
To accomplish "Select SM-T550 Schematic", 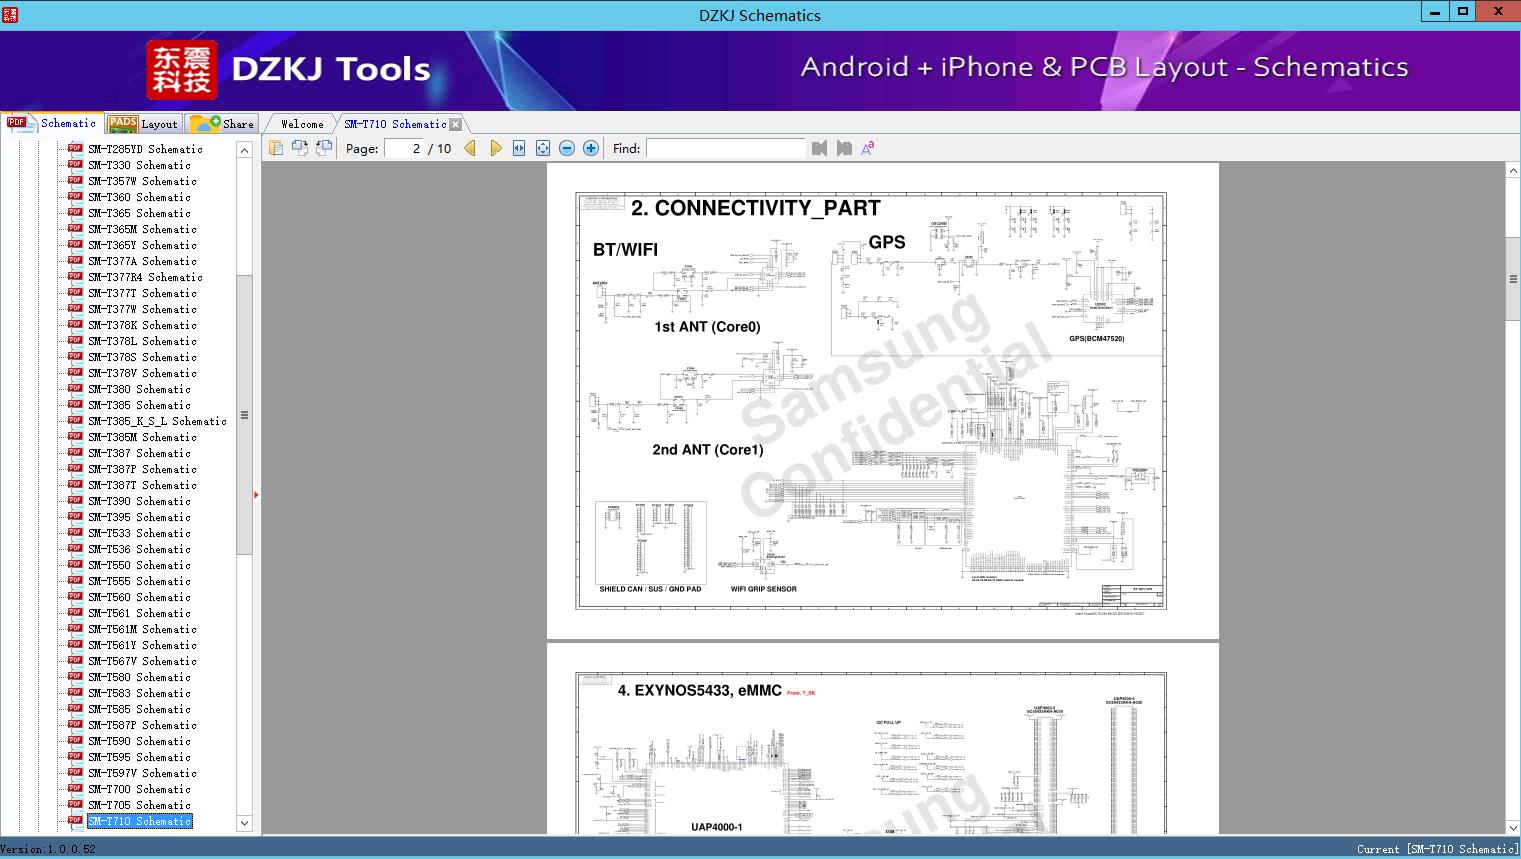I will [139, 565].
